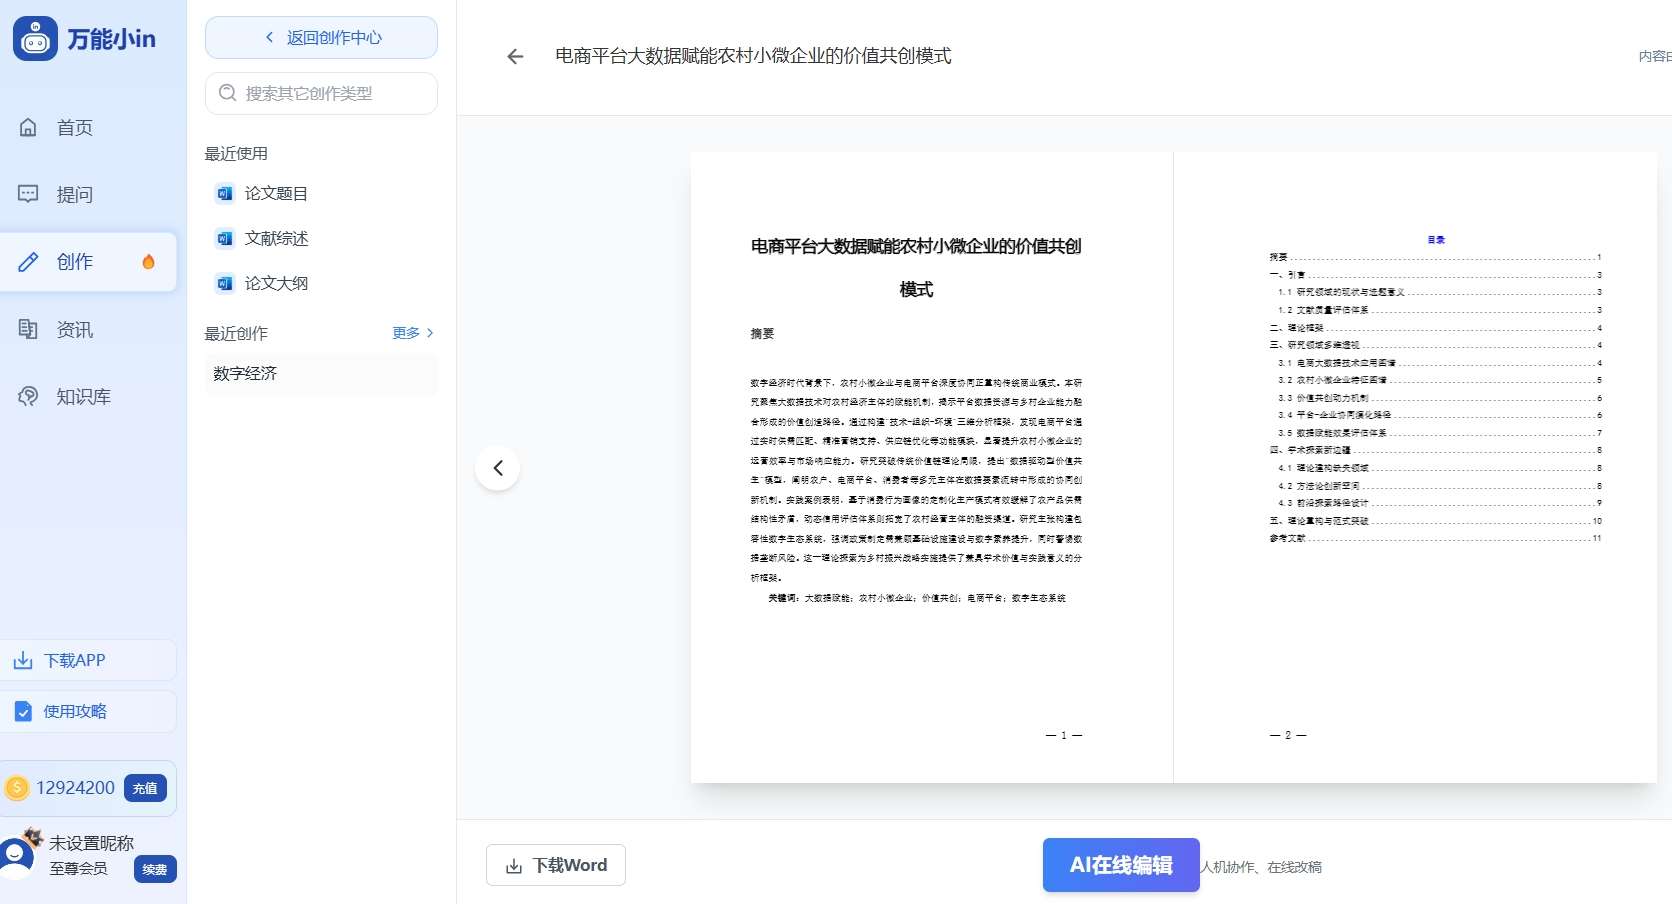Image resolution: width=1672 pixels, height=904 pixels.
Task: Select the 创作 pencil icon in sidebar
Action: coord(28,262)
